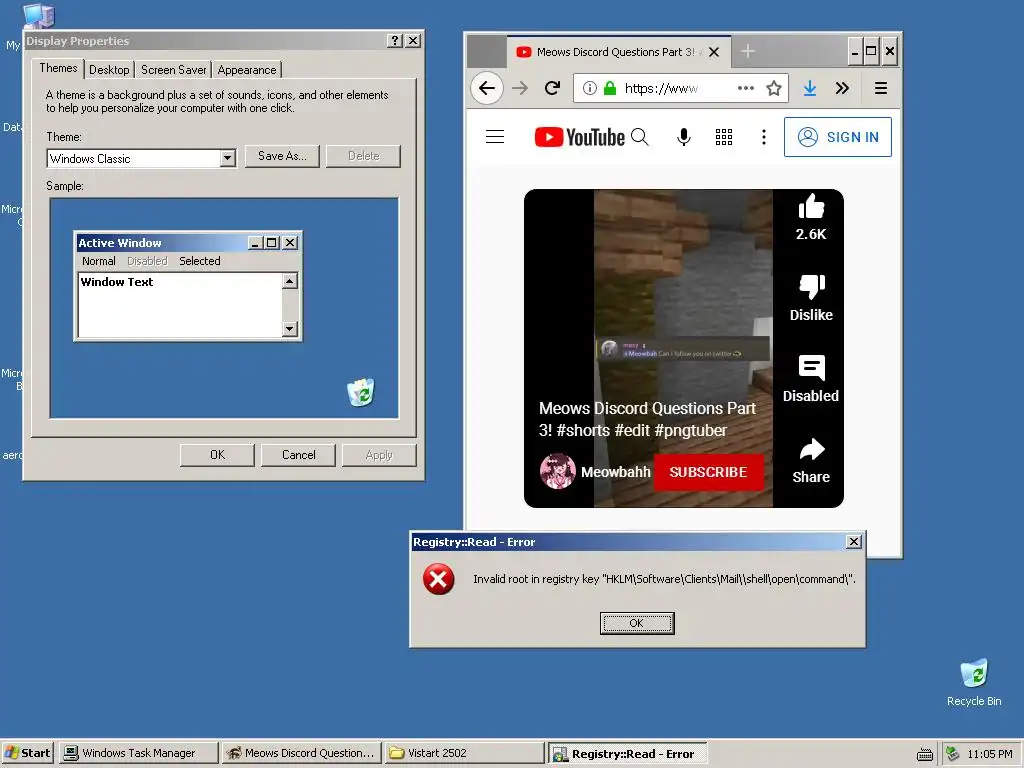Click the YouTube logo
Viewport: 1024px width, 768px height.
(579, 137)
